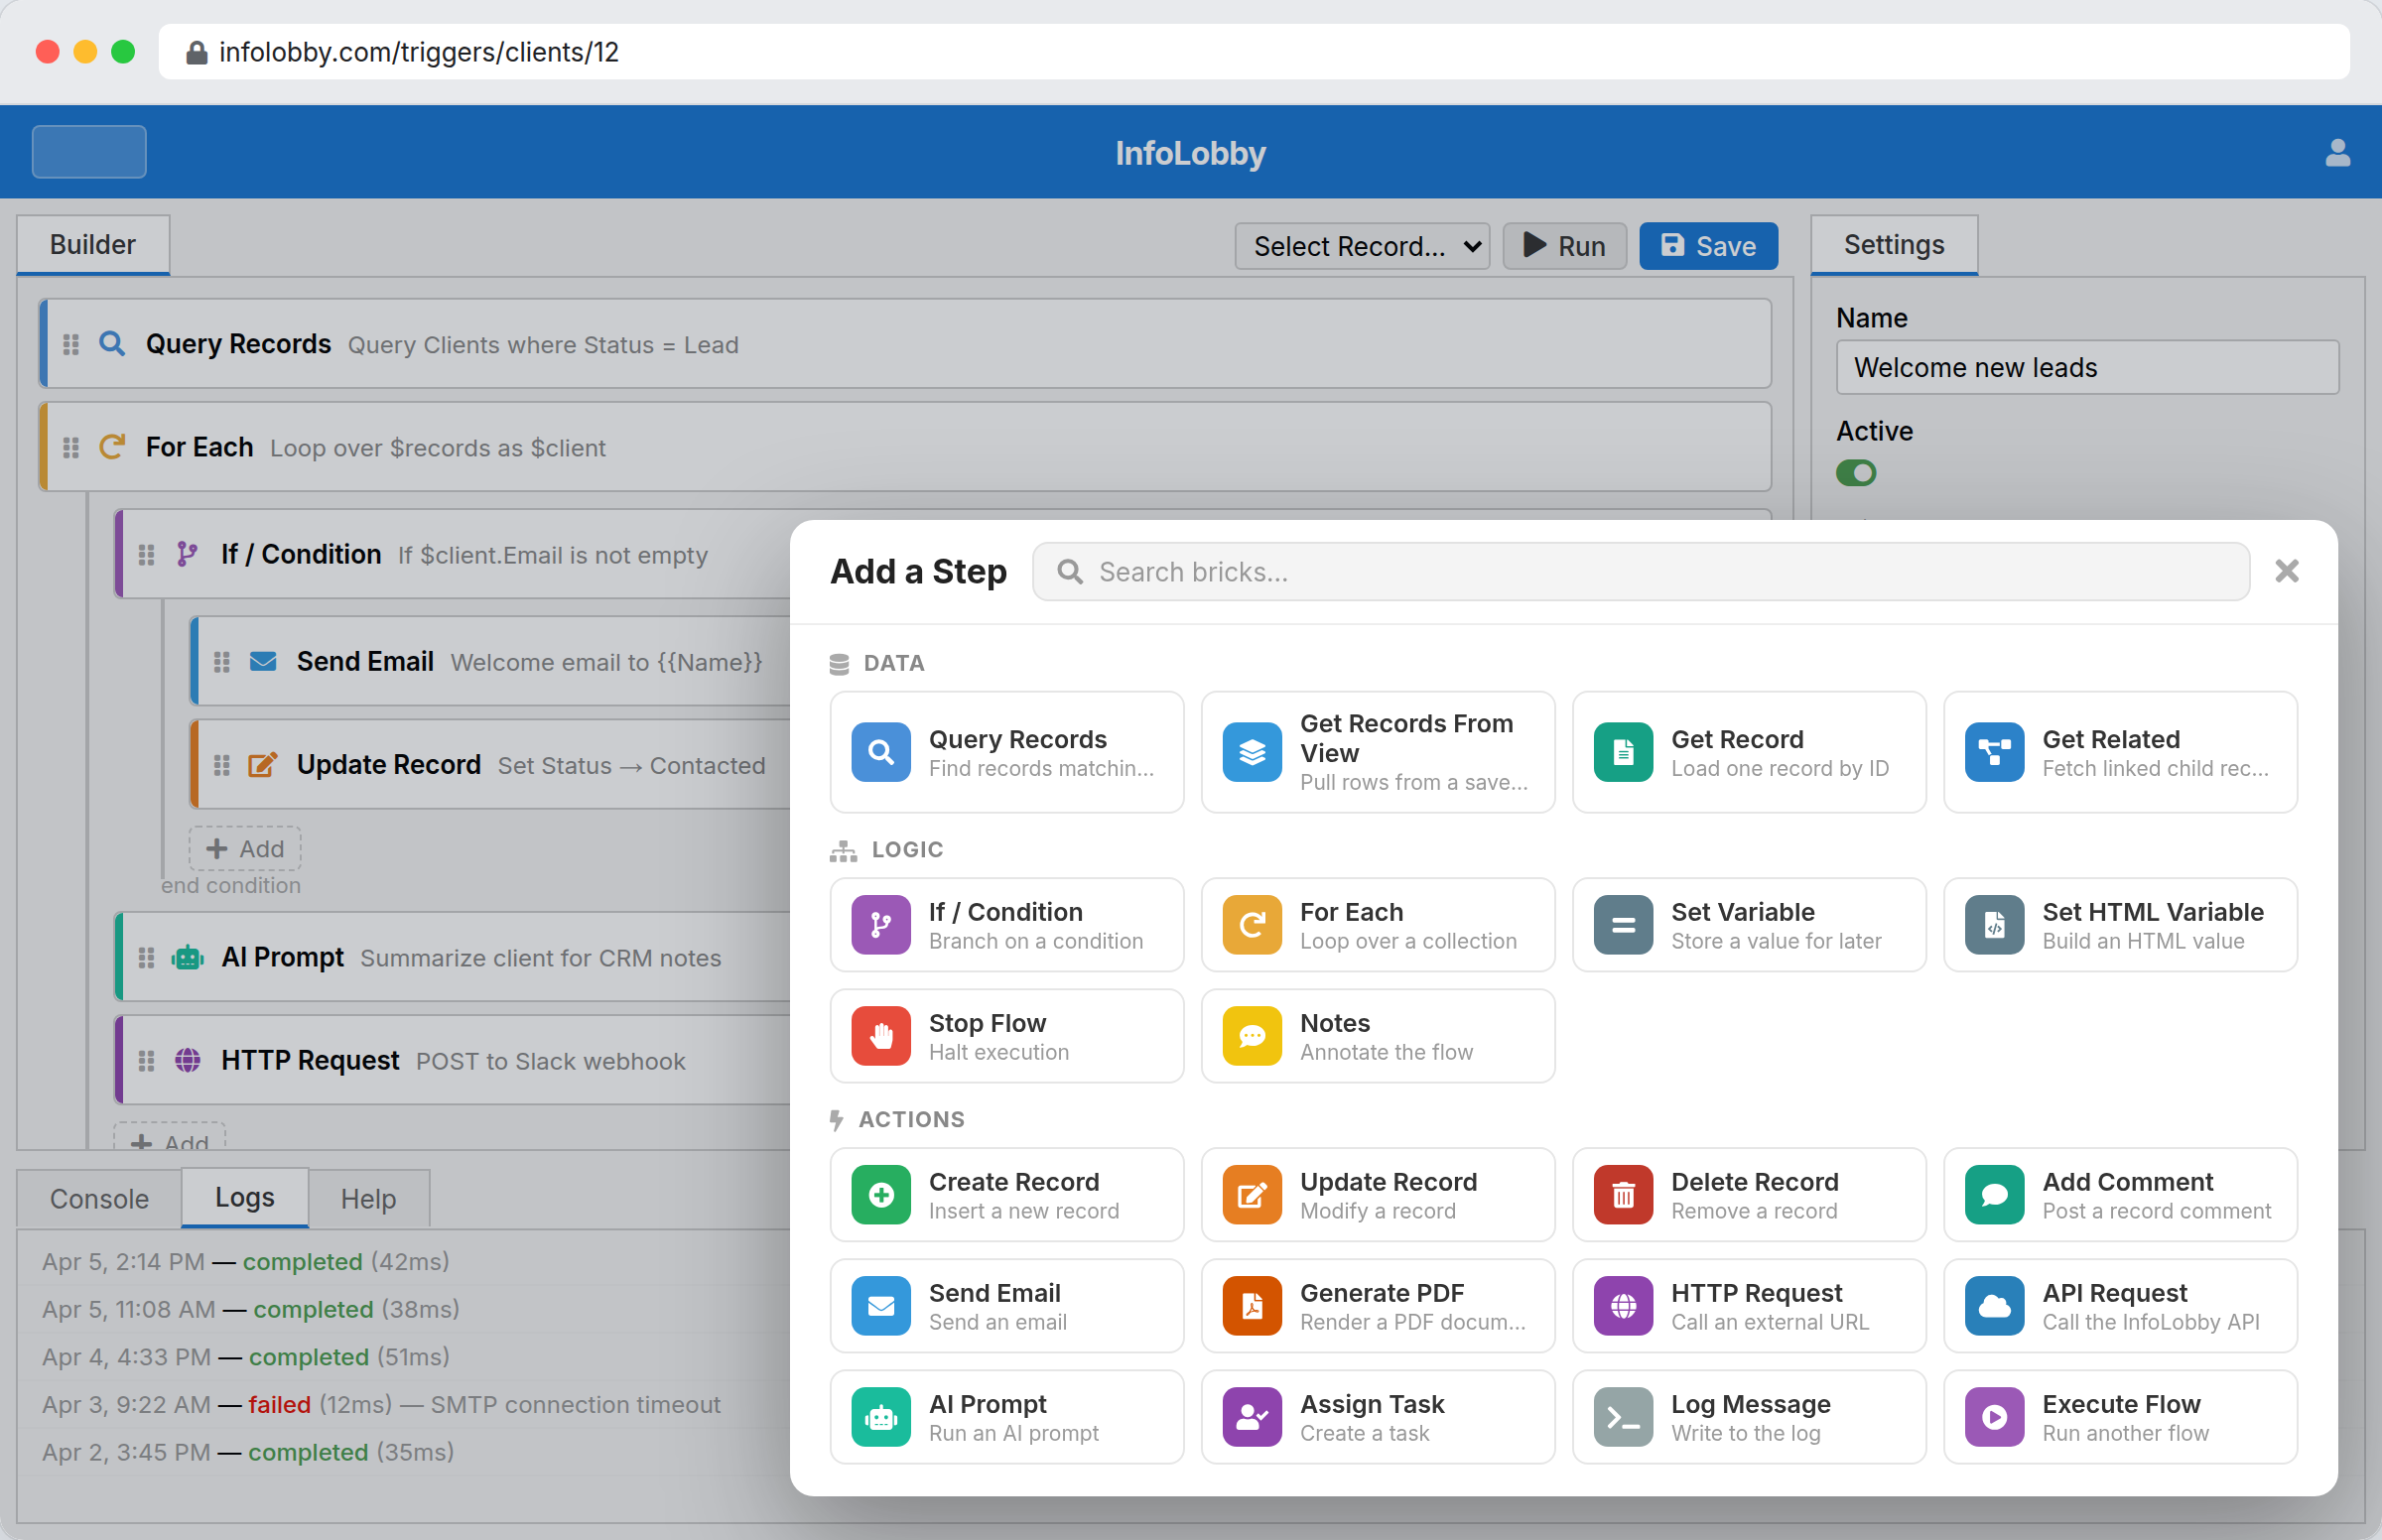The height and width of the screenshot is (1540, 2382).
Task: Add the AI Prompt action brick
Action: (x=1006, y=1417)
